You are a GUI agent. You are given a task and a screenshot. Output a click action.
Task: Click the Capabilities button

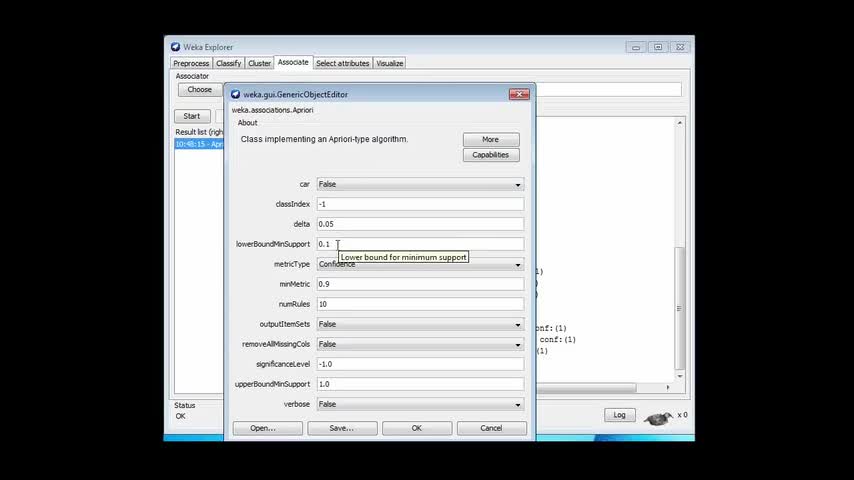click(x=491, y=155)
